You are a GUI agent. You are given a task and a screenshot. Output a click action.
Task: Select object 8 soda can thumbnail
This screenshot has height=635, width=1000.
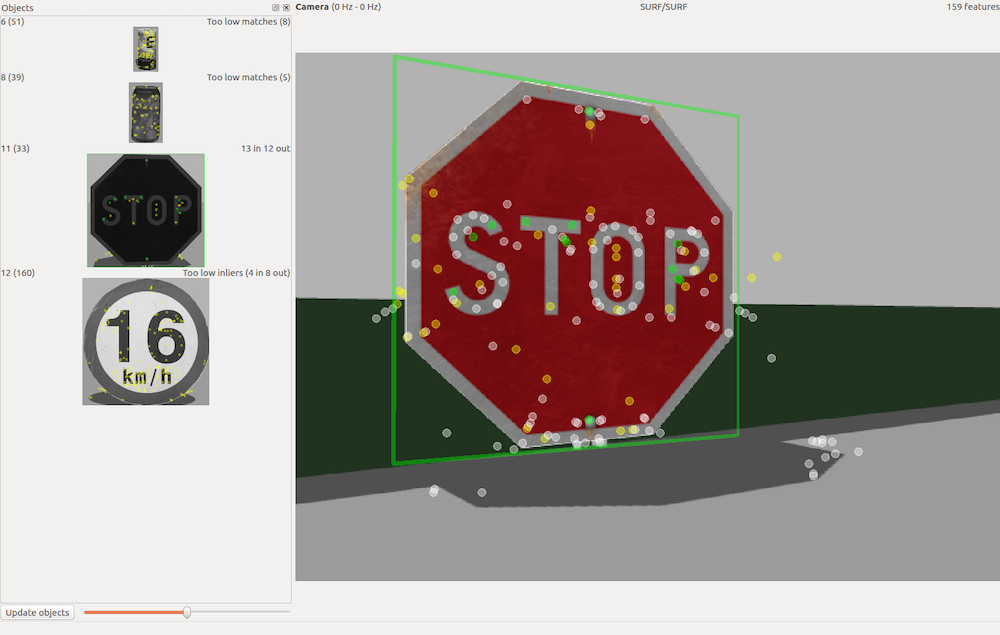point(146,112)
